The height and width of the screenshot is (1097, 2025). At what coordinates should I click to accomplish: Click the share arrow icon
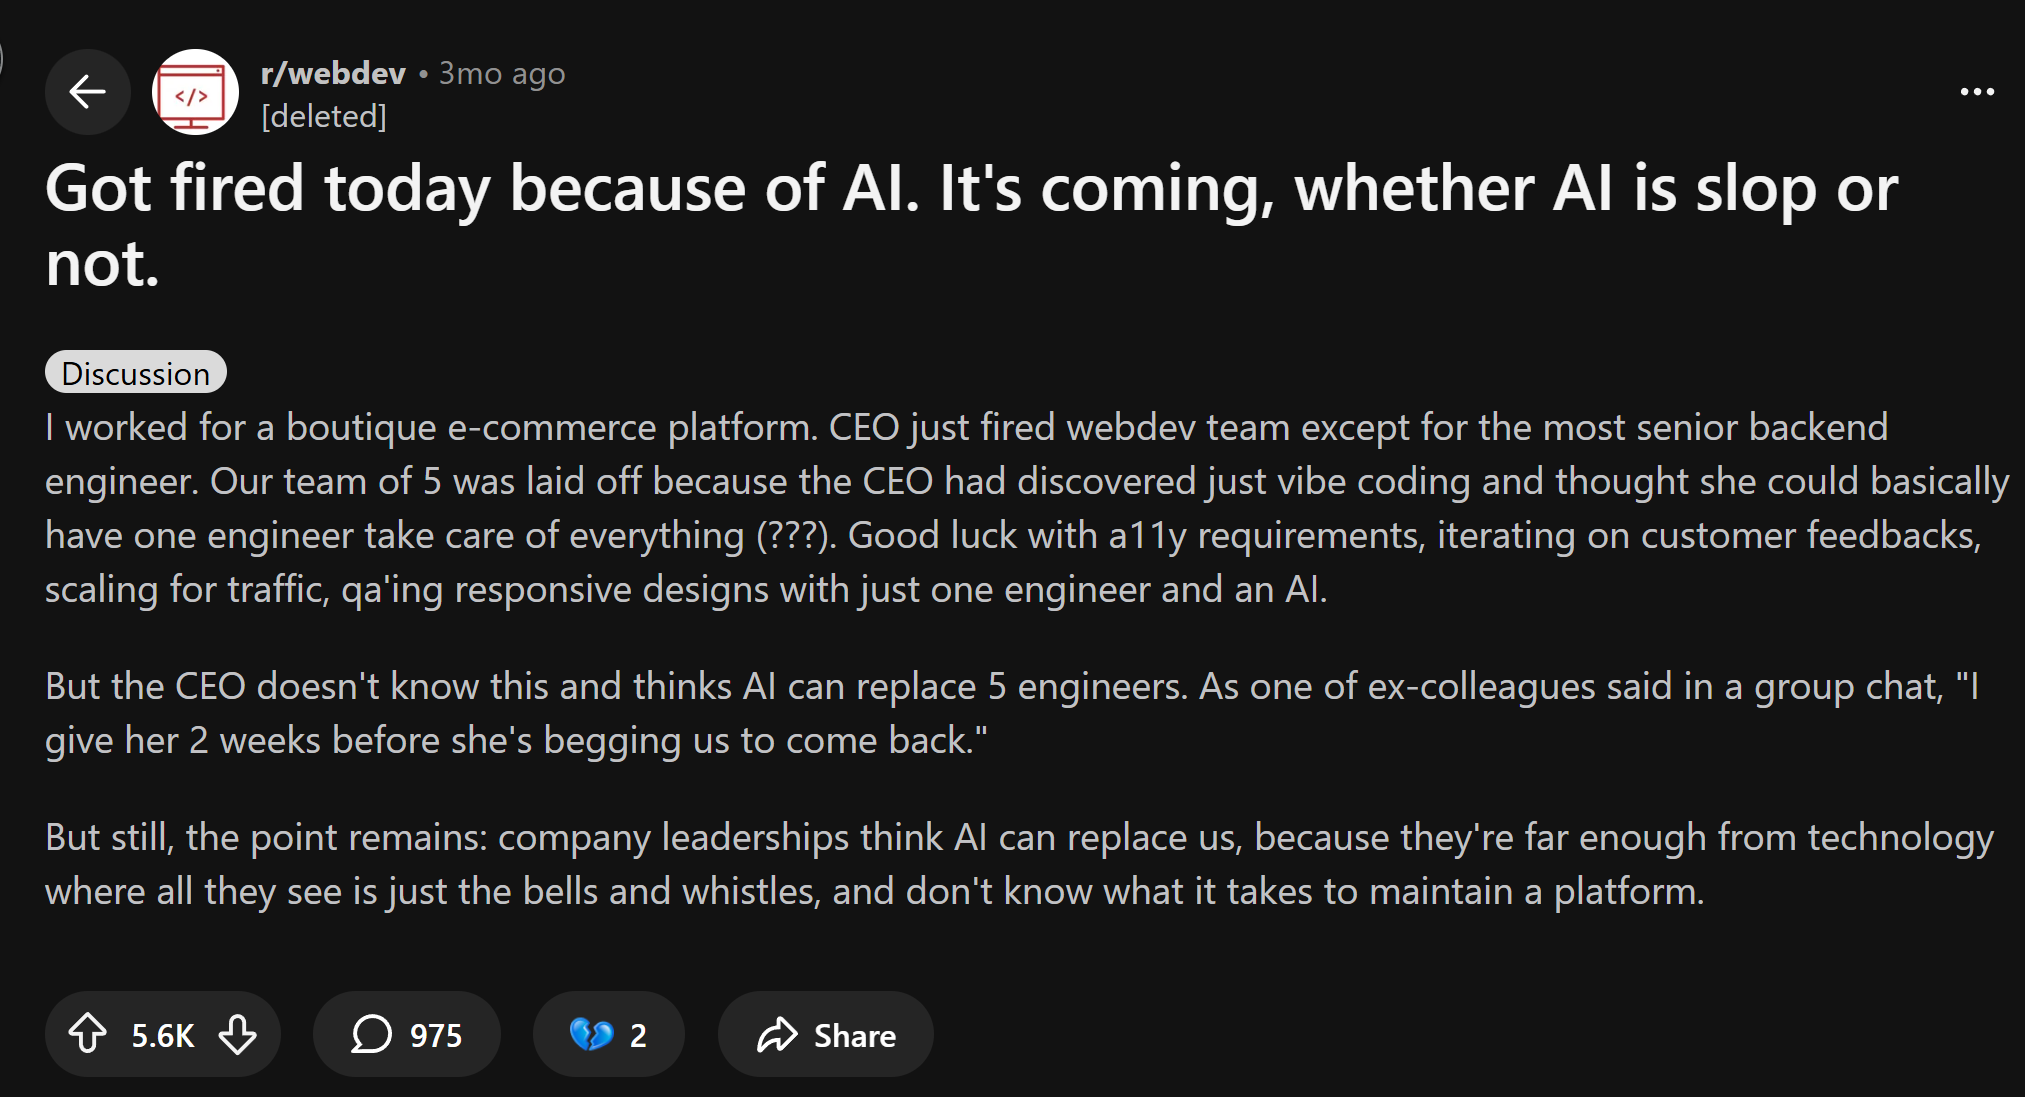[777, 1034]
